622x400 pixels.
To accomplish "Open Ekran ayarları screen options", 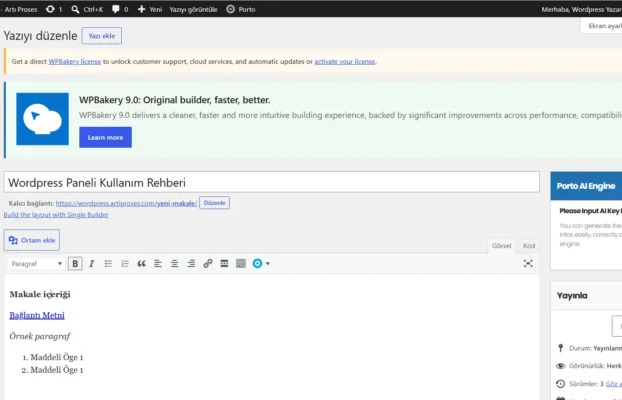I will point(601,26).
